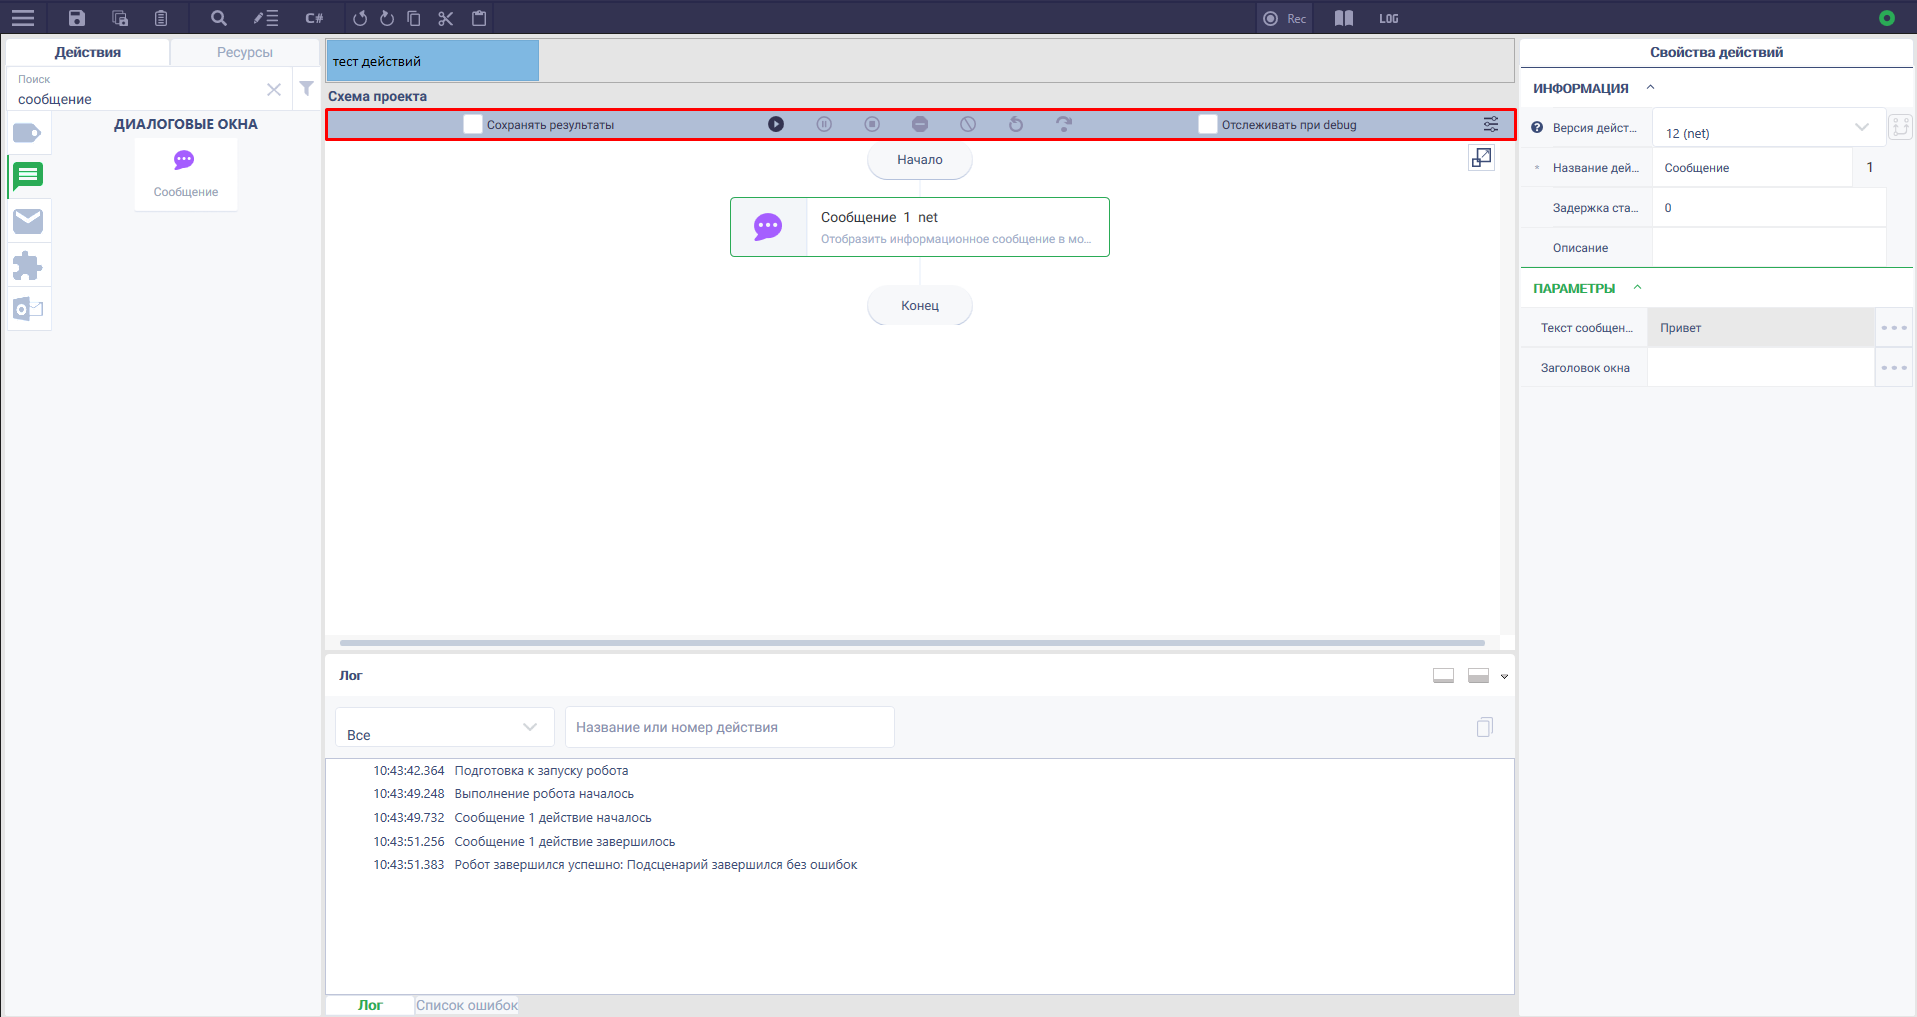Viewport: 1917px width, 1017px height.
Task: Click the minus circle debug icon
Action: [920, 124]
